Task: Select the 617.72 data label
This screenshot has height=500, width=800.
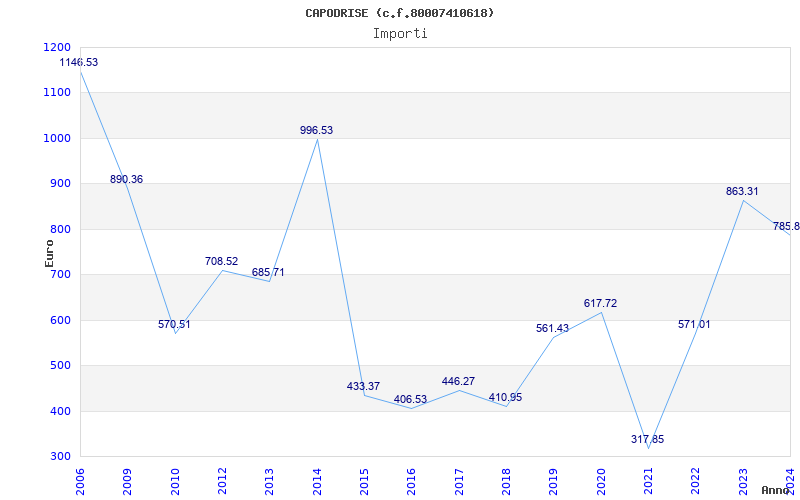Action: (601, 303)
